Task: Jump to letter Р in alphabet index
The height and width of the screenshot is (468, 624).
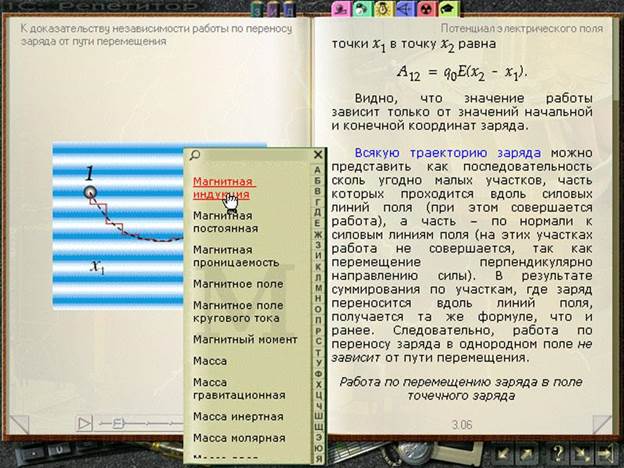Action: point(318,331)
